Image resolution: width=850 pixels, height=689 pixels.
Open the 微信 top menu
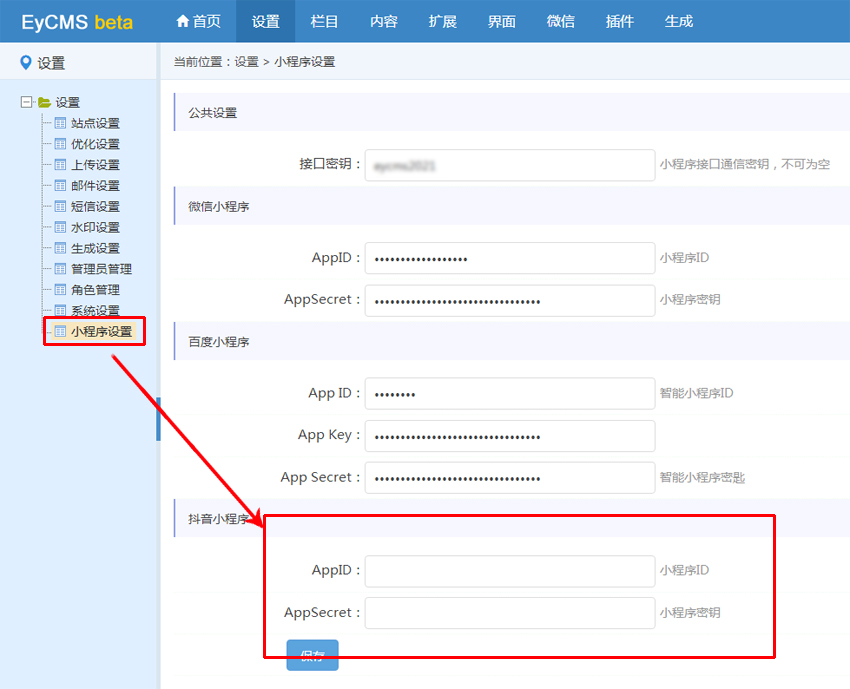click(x=561, y=21)
